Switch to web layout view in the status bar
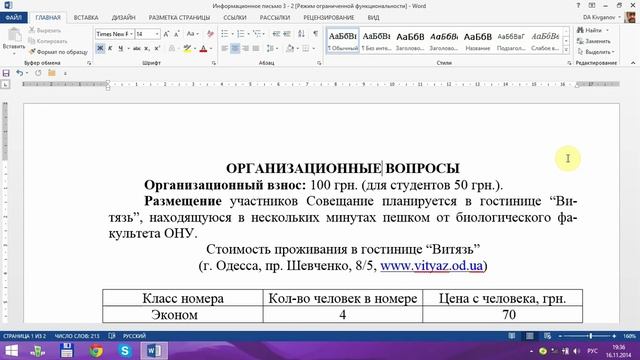Viewport: 640px width, 360px height. pos(547,336)
